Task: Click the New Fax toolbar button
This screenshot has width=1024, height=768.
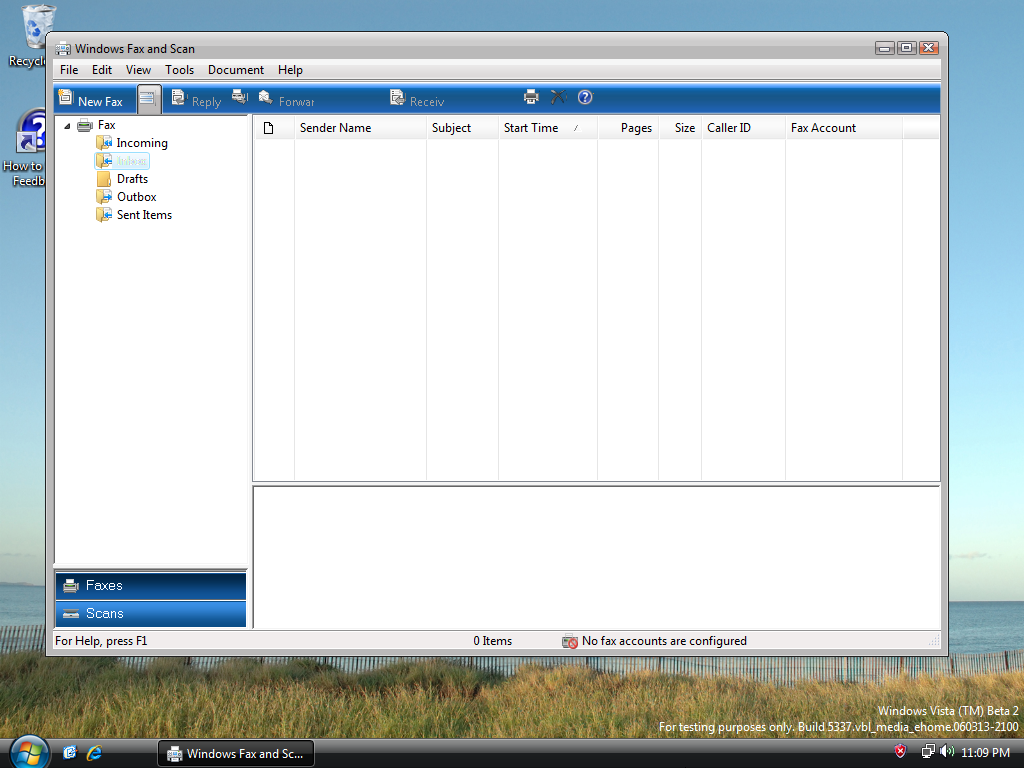Action: tap(91, 100)
